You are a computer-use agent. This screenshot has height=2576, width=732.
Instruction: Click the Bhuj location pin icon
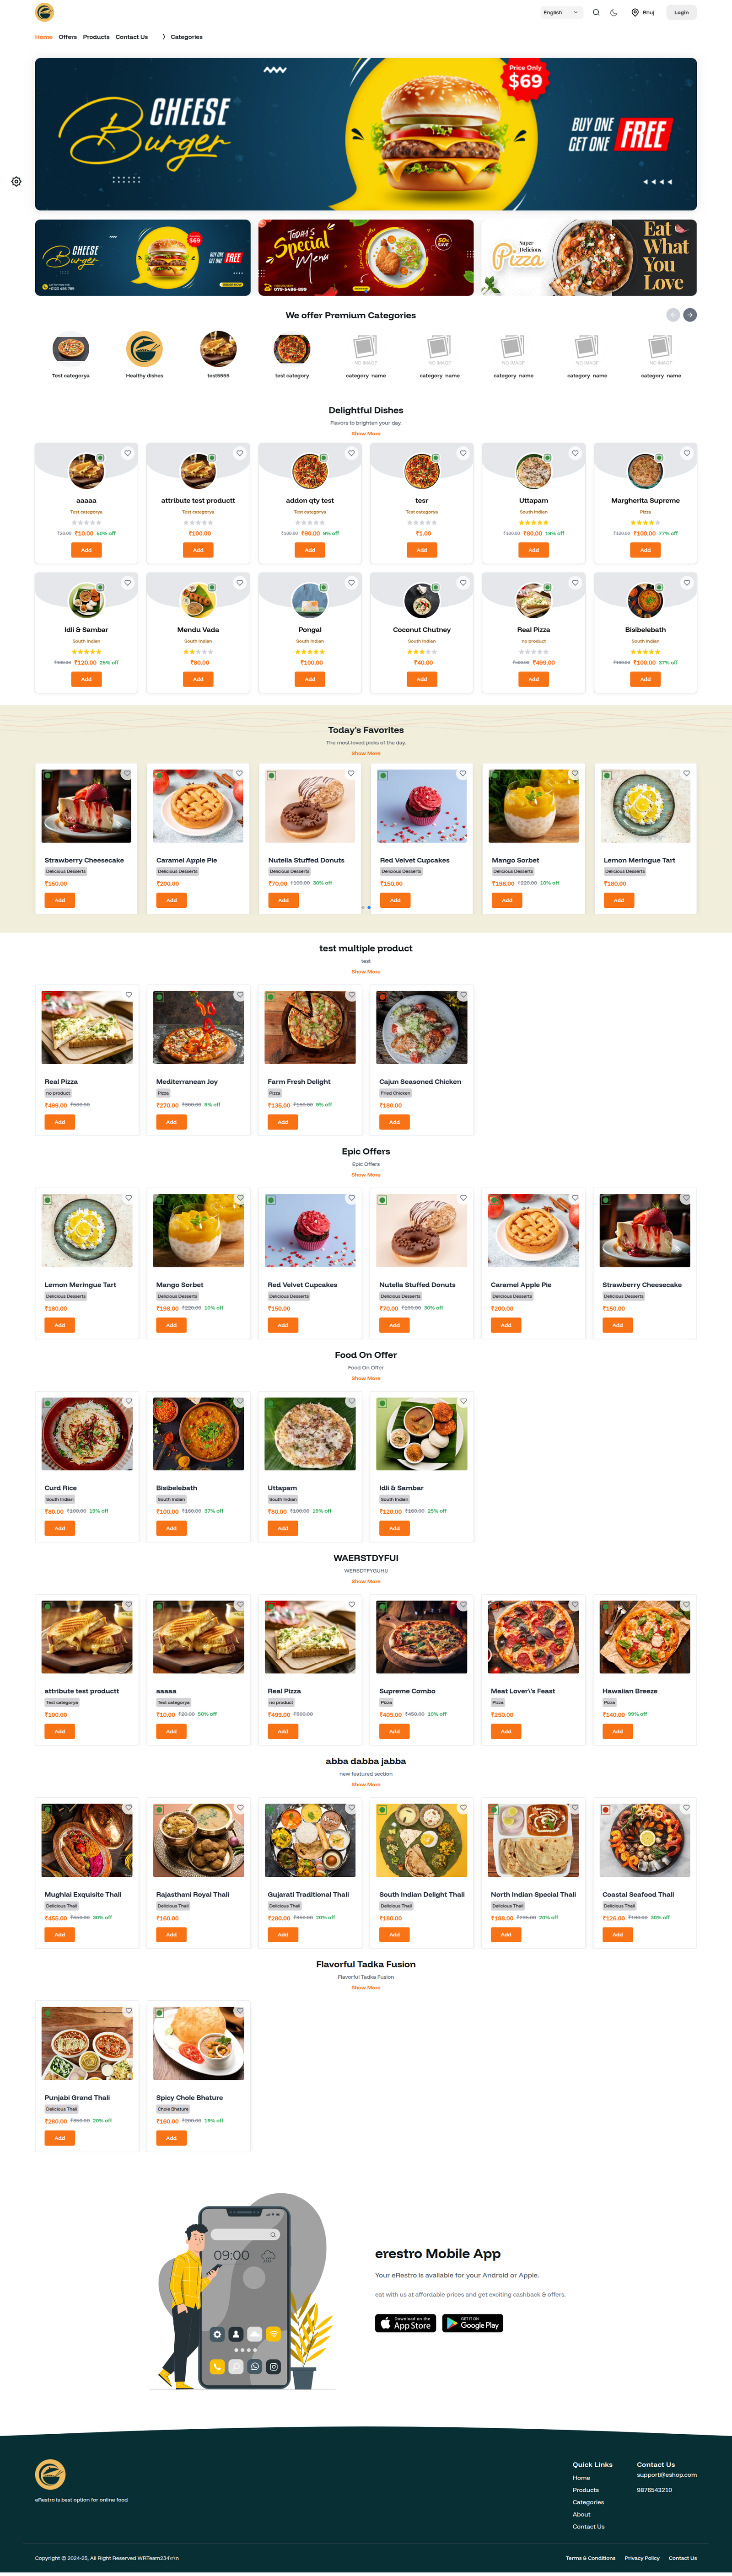coord(635,13)
